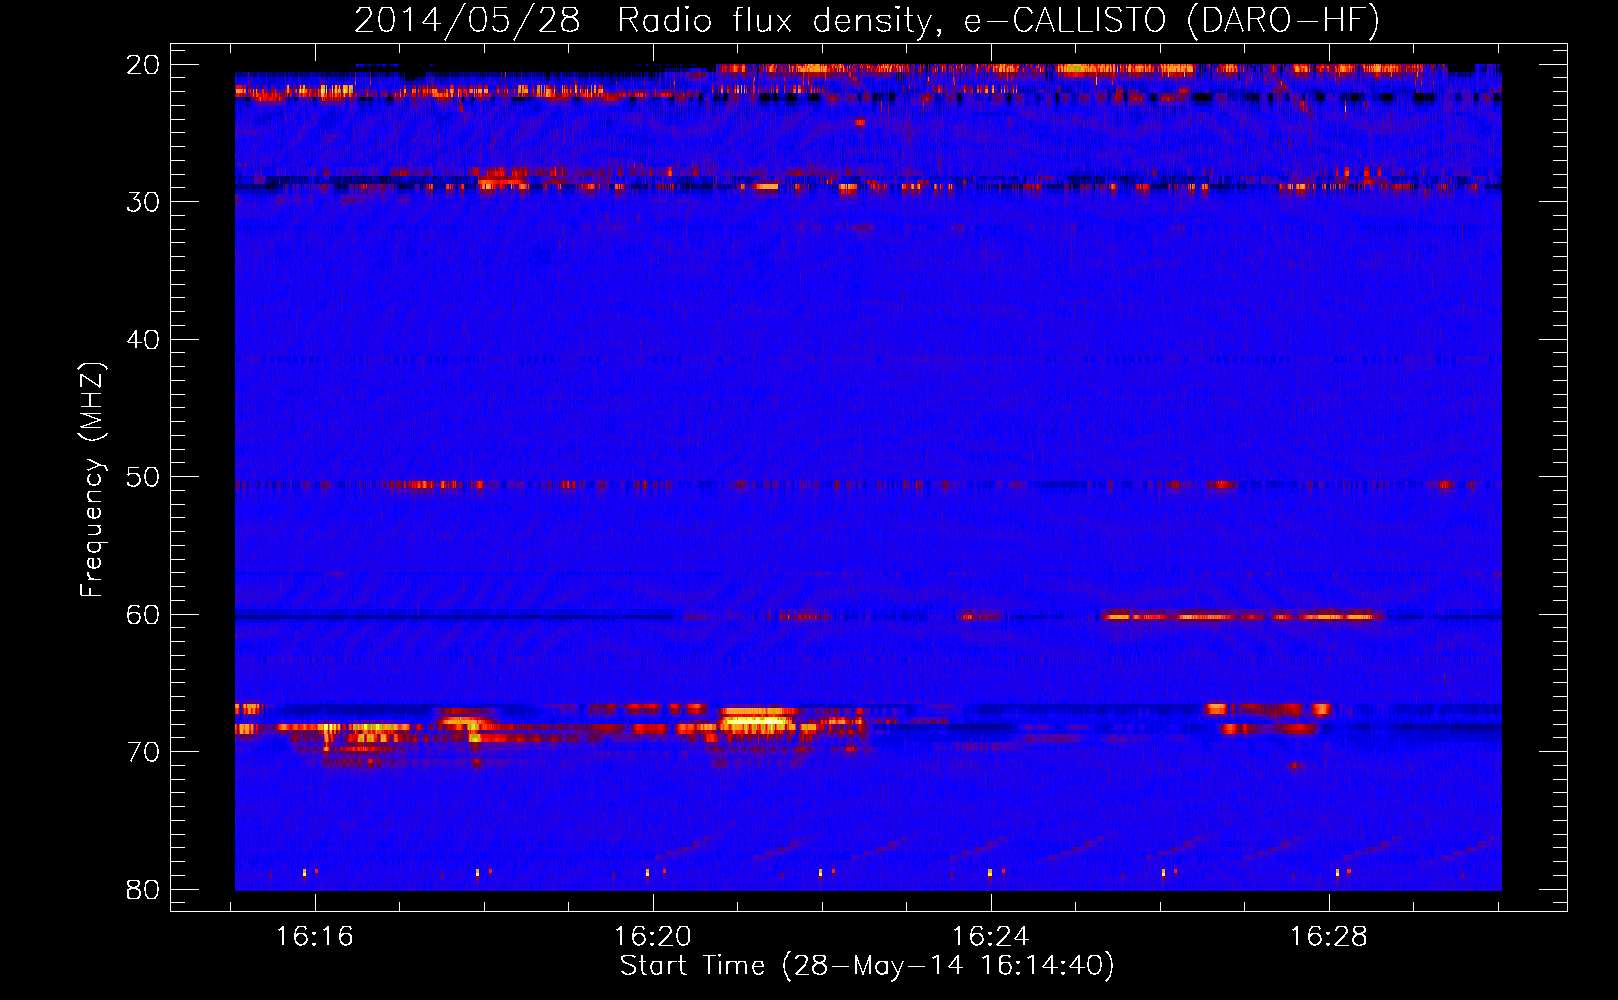Click the '70' frequency tick label
Viewport: 1618px width, 1000px height.
click(x=143, y=752)
